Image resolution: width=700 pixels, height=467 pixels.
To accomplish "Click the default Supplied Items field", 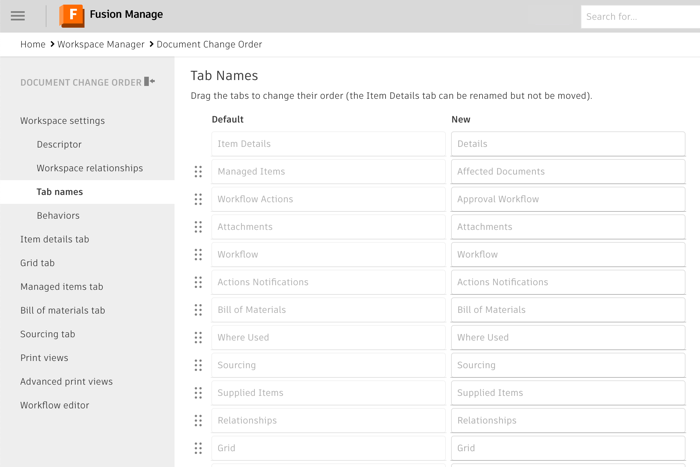I will 328,393.
